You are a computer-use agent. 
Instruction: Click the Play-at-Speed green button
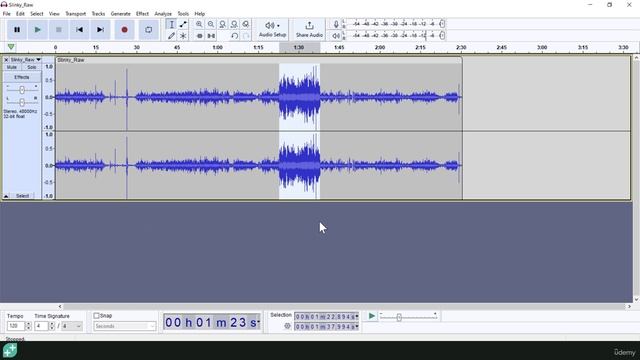point(371,316)
